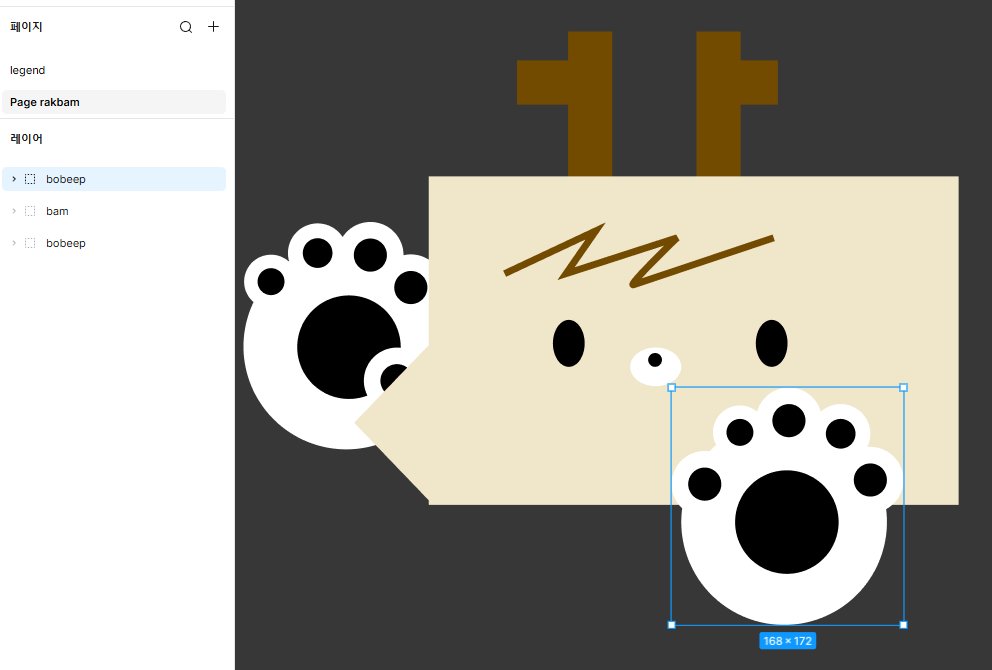The image size is (992, 670).
Task: Click top-right selection handle of selected paw
Action: (x=903, y=387)
